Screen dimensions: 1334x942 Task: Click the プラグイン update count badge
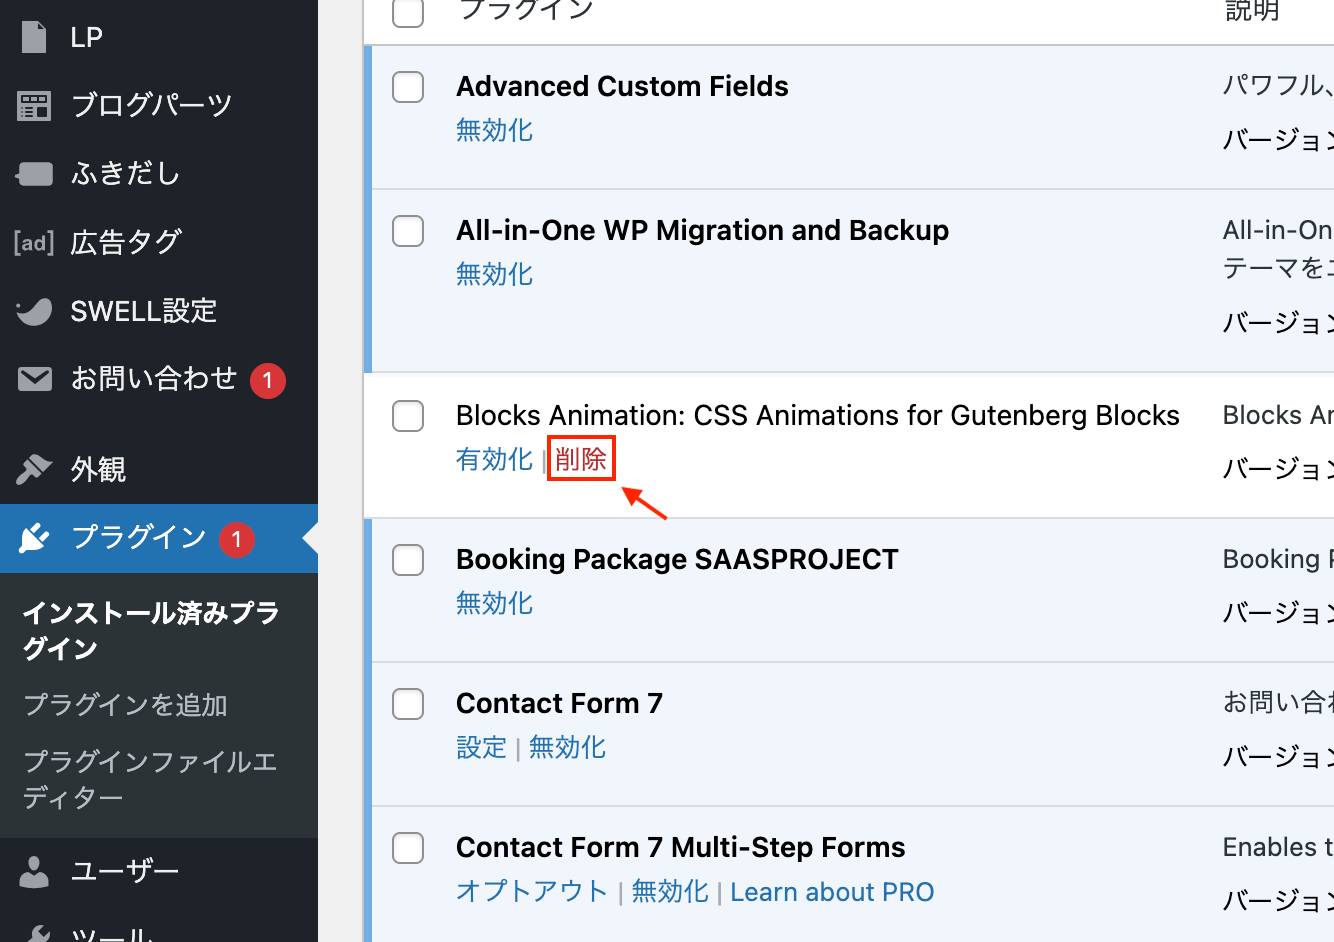tap(237, 539)
